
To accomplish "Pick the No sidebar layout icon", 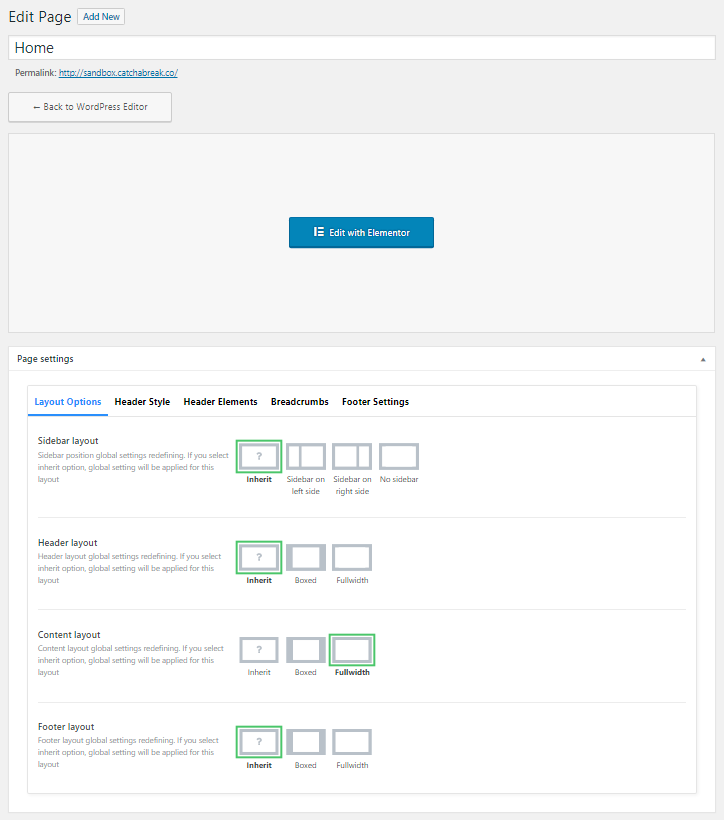I will click(399, 457).
